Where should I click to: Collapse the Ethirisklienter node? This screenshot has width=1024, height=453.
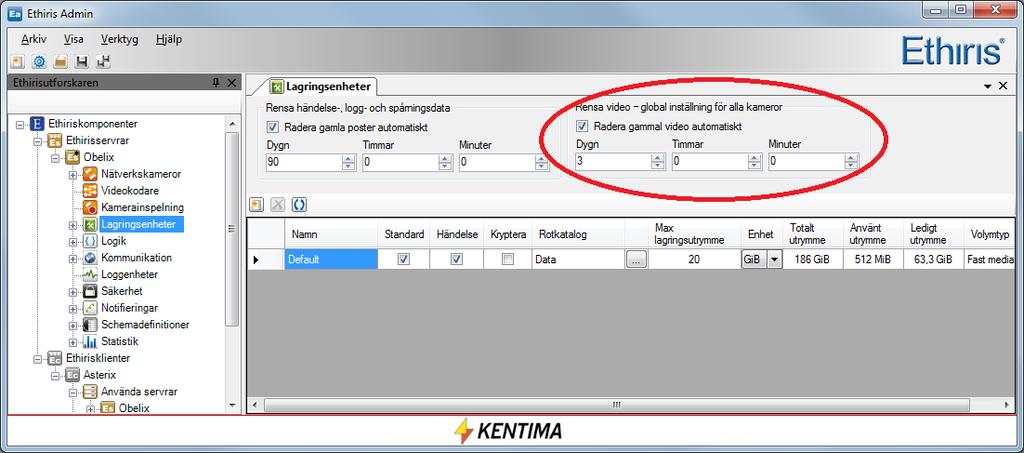(37, 358)
